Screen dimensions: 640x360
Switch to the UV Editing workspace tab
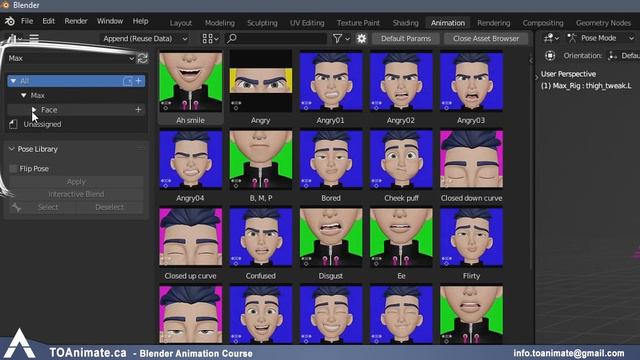[x=307, y=23]
